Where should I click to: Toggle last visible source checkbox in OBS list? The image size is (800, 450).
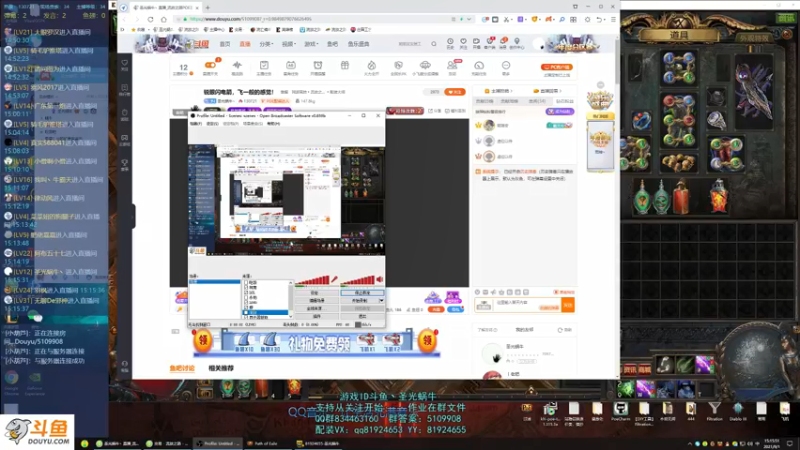246,317
